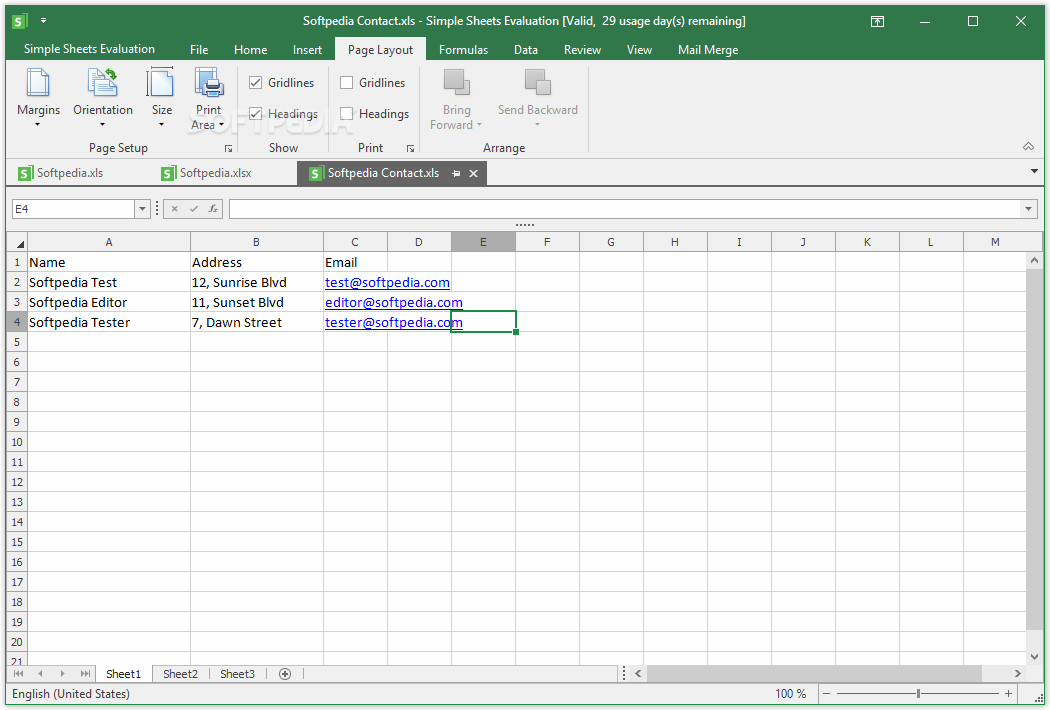Uncheck Show Gridlines checkbox
The width and height of the screenshot is (1050, 710).
tap(255, 82)
